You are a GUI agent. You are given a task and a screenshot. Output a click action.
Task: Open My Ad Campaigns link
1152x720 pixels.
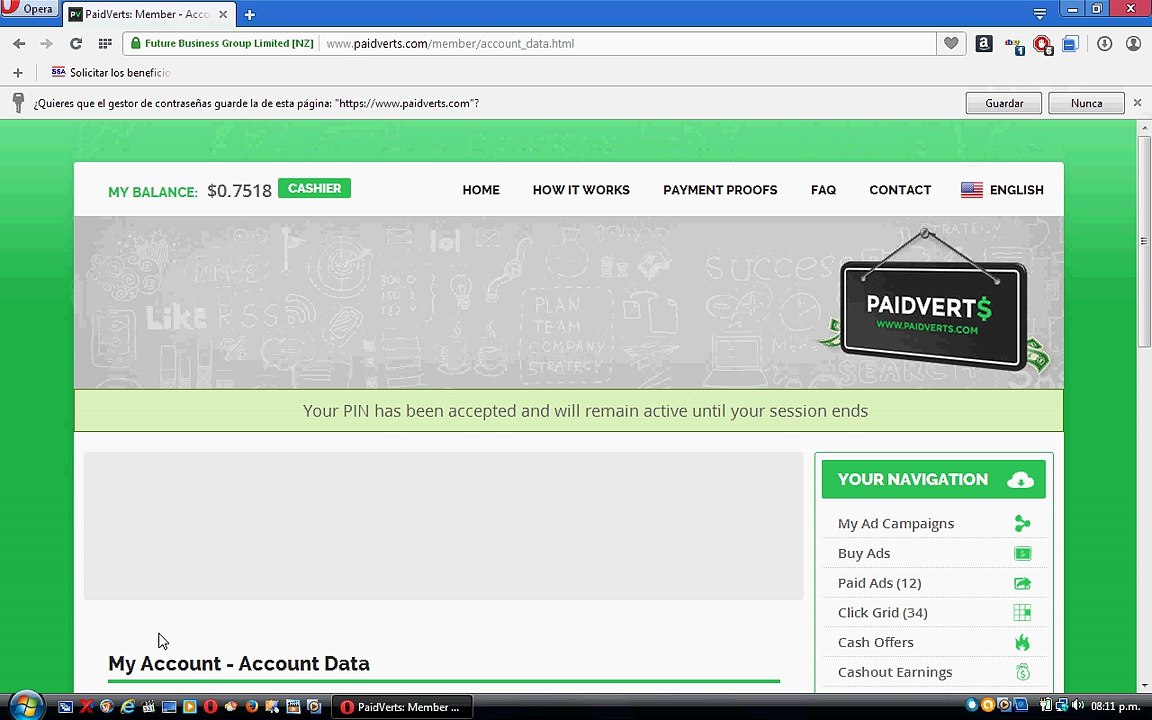coord(896,524)
